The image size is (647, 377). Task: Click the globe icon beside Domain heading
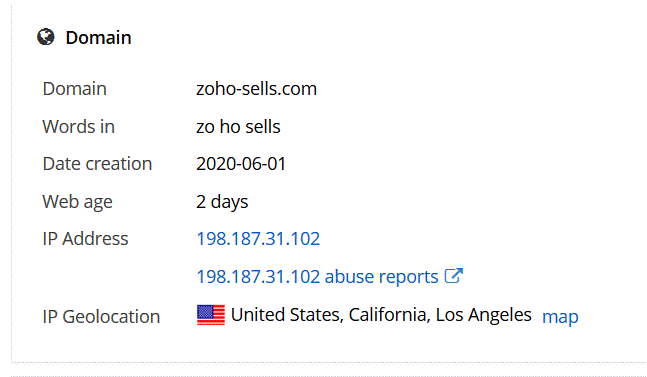[46, 37]
